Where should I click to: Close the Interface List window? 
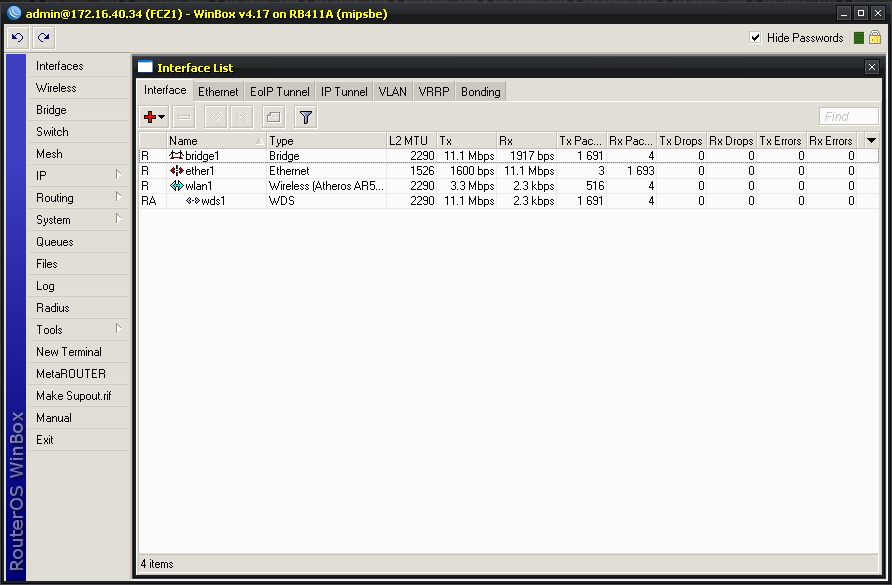point(872,67)
